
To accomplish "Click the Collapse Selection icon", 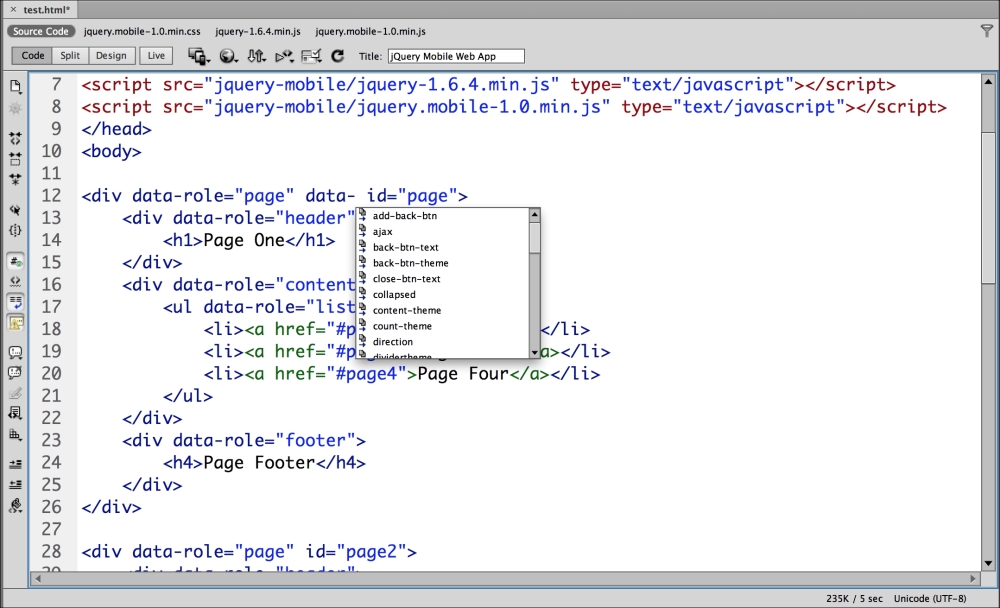I will tap(15, 159).
